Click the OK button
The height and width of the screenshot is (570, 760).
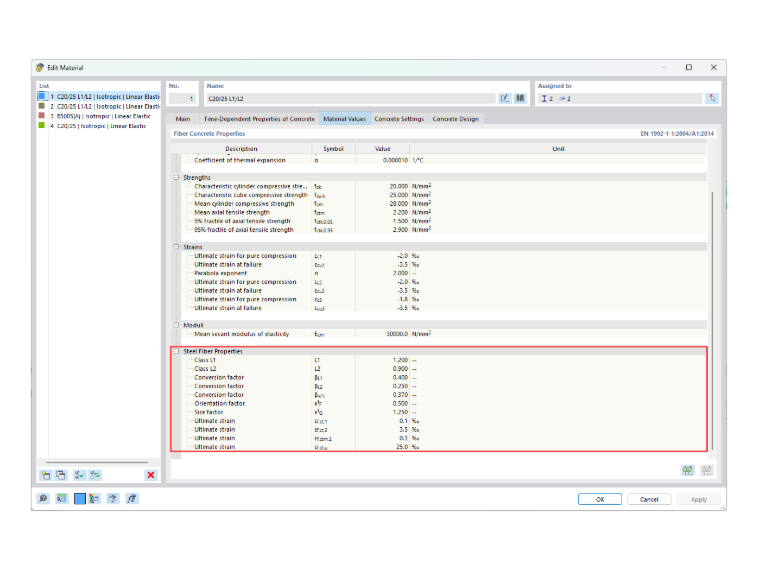coord(600,499)
